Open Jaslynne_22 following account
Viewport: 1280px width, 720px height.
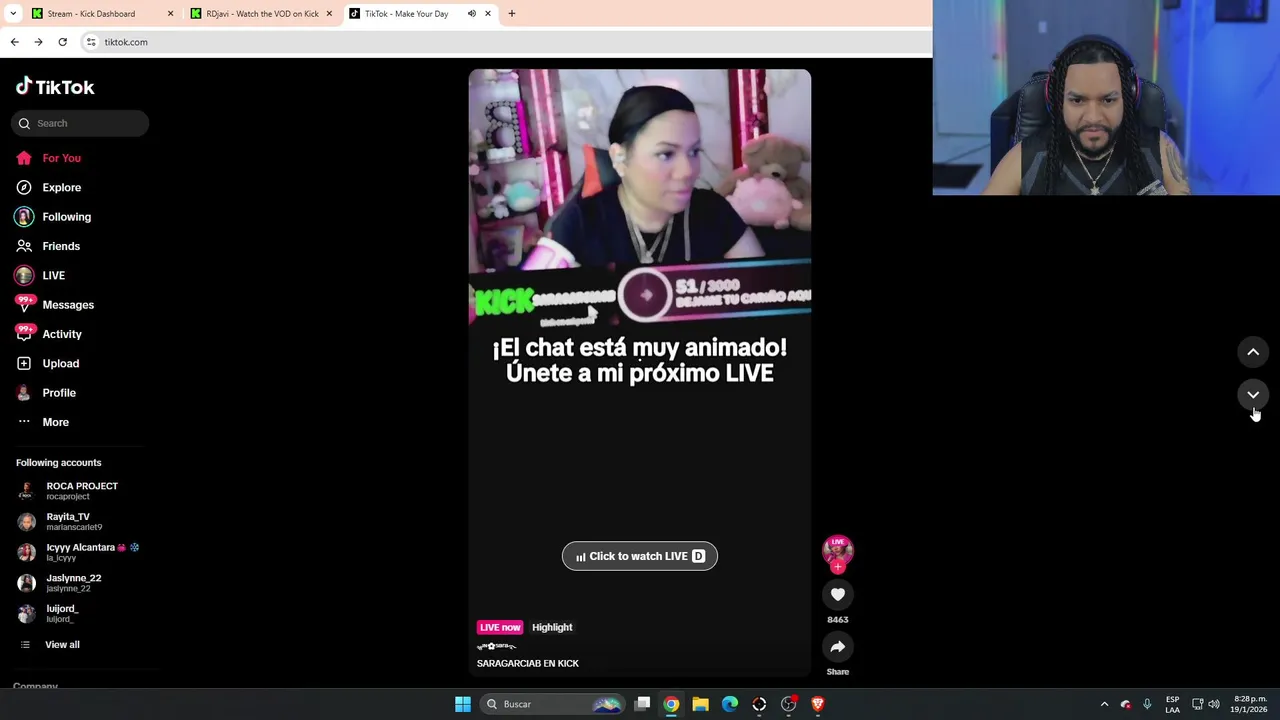coord(60,583)
